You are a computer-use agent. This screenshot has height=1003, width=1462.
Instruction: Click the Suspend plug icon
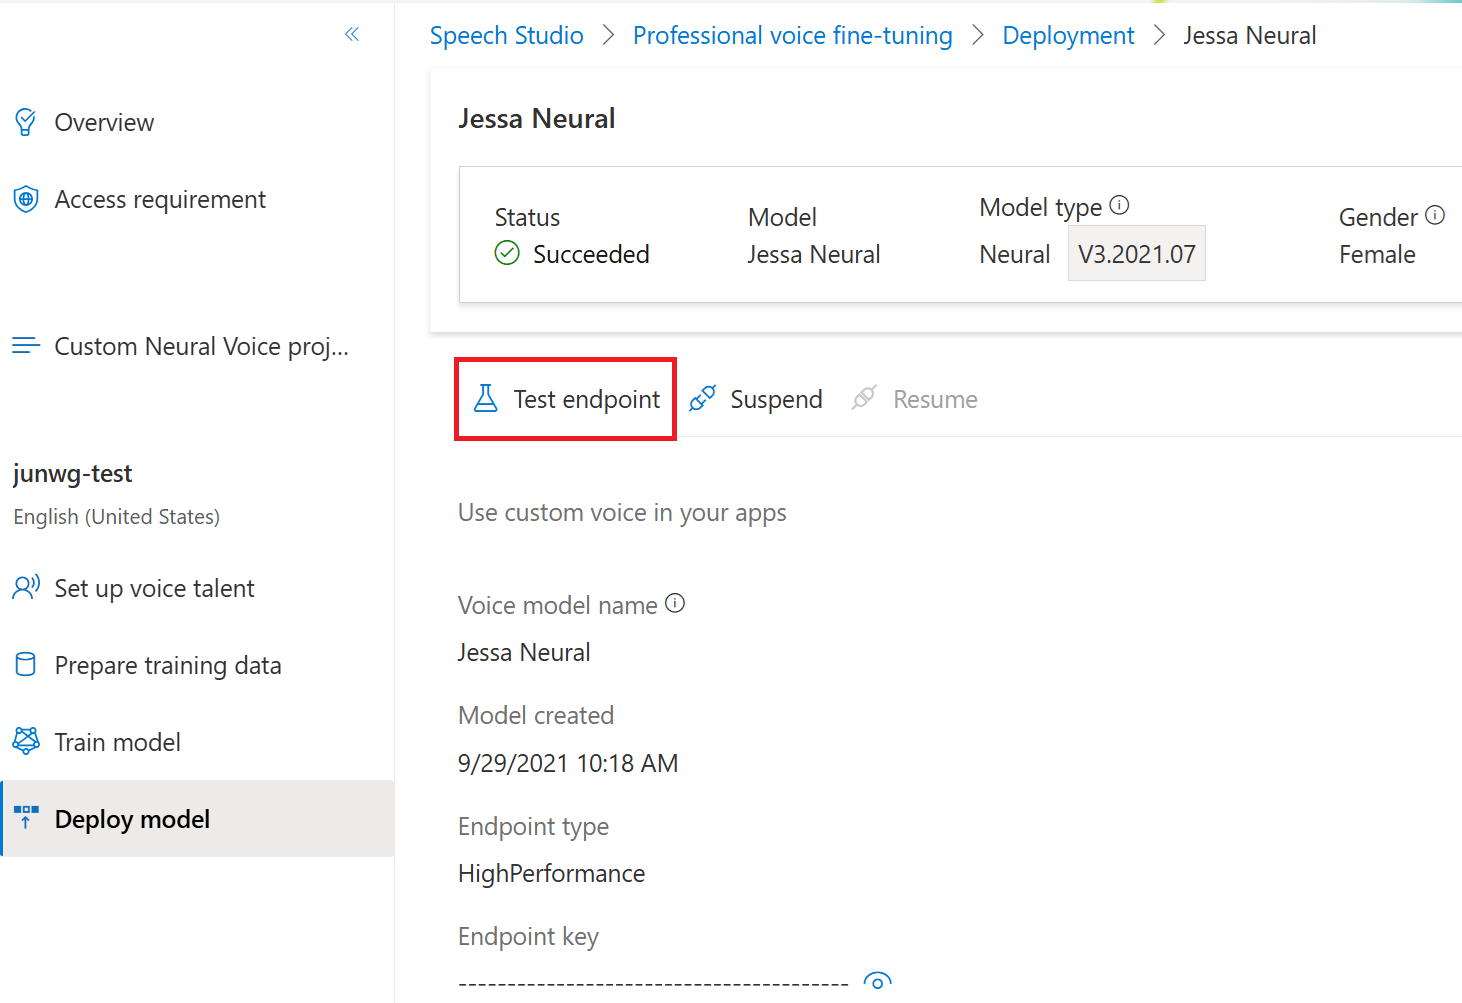pyautogui.click(x=703, y=398)
